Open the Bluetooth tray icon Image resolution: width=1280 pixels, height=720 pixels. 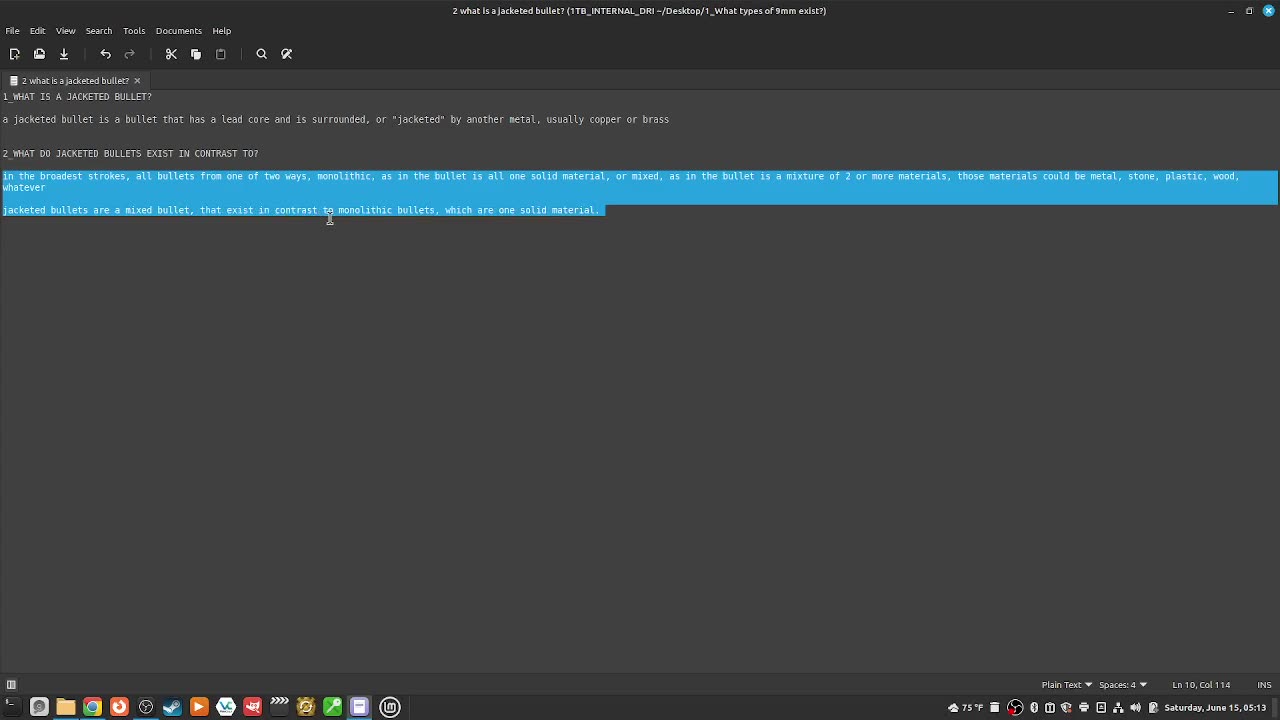[1034, 708]
